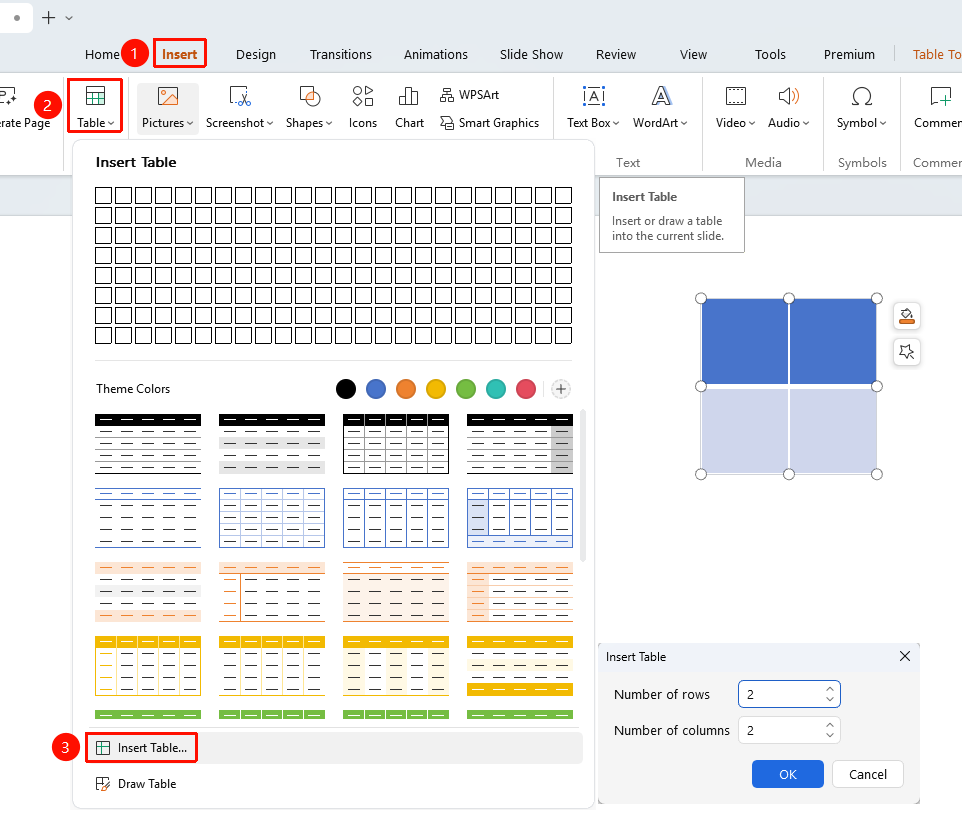Select the Shapes tool icon
The height and width of the screenshot is (828, 962).
(x=309, y=97)
